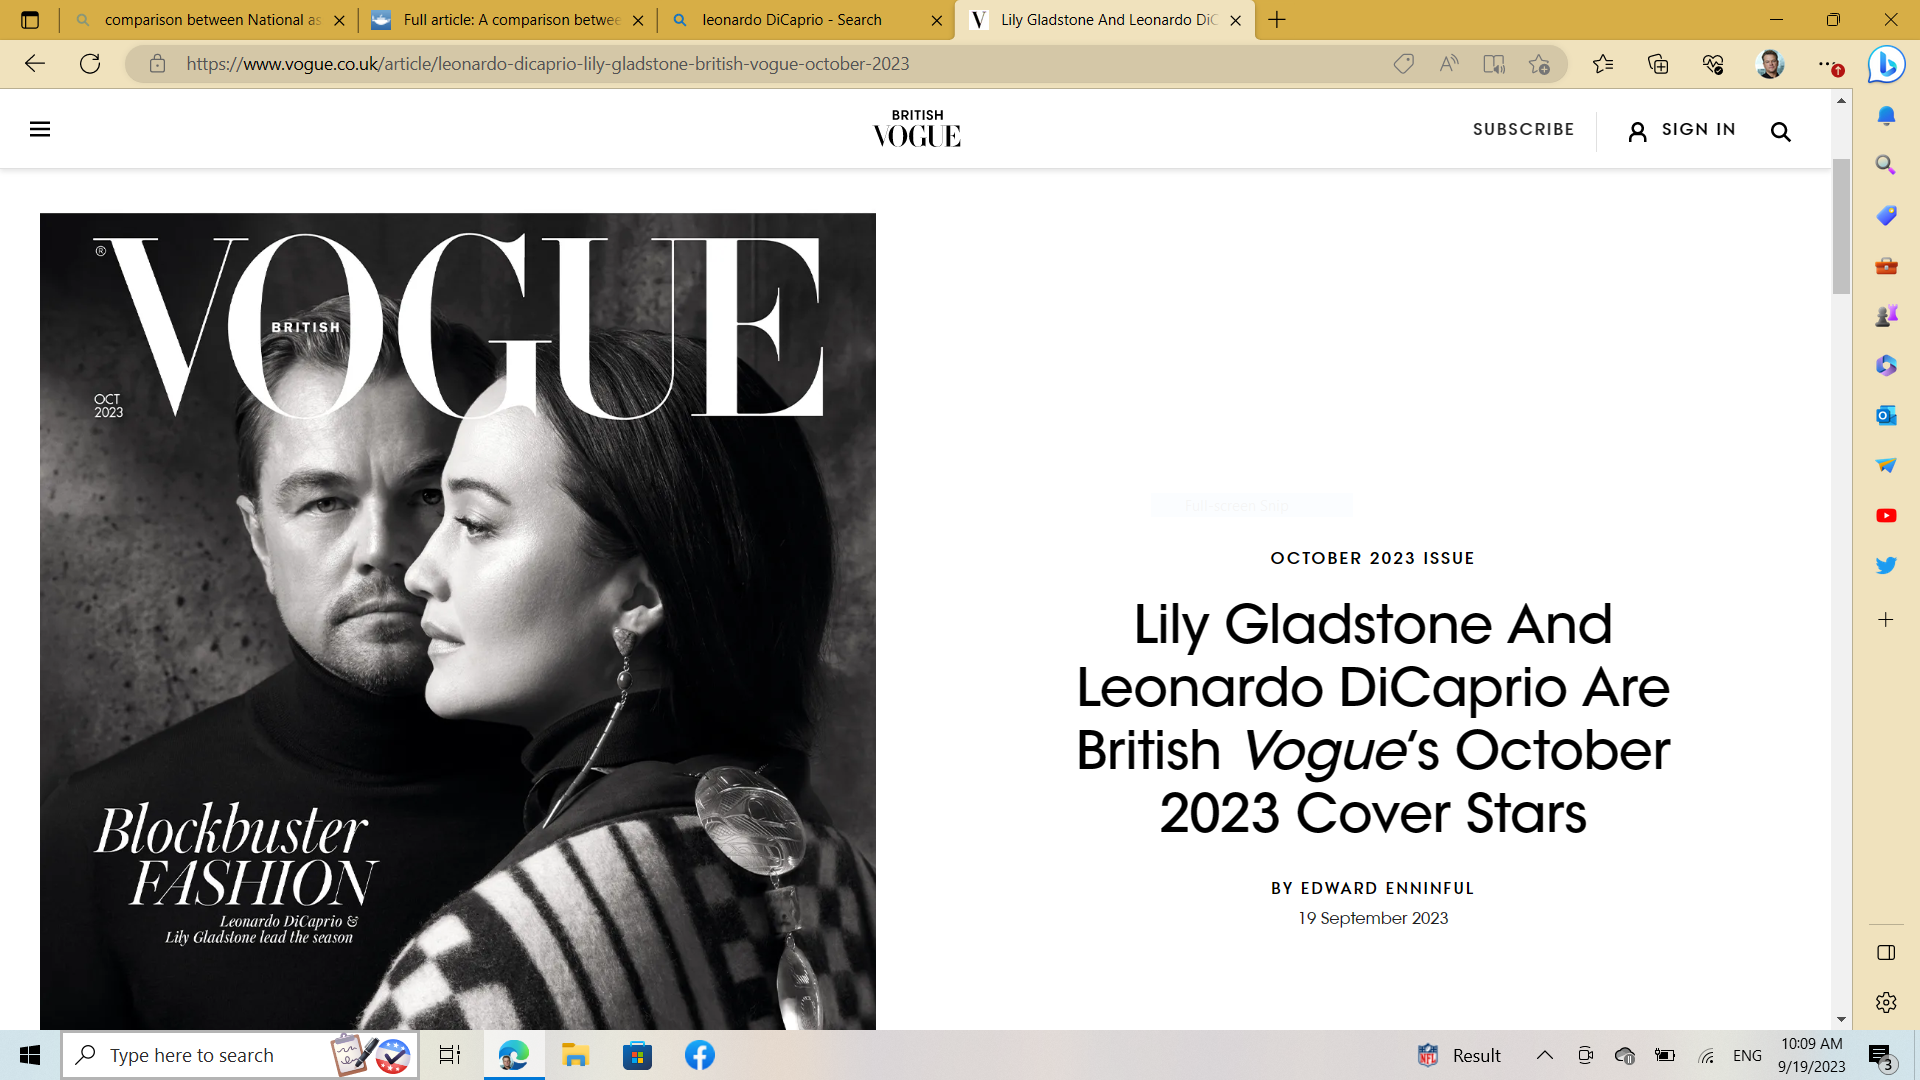
Task: Click the Read aloud icon
Action: pos(1448,64)
